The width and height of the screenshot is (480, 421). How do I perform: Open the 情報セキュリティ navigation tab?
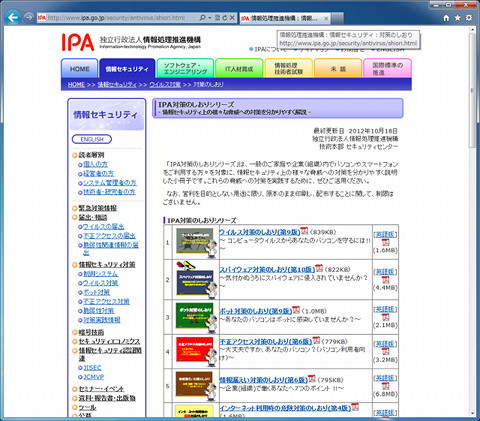(x=127, y=68)
